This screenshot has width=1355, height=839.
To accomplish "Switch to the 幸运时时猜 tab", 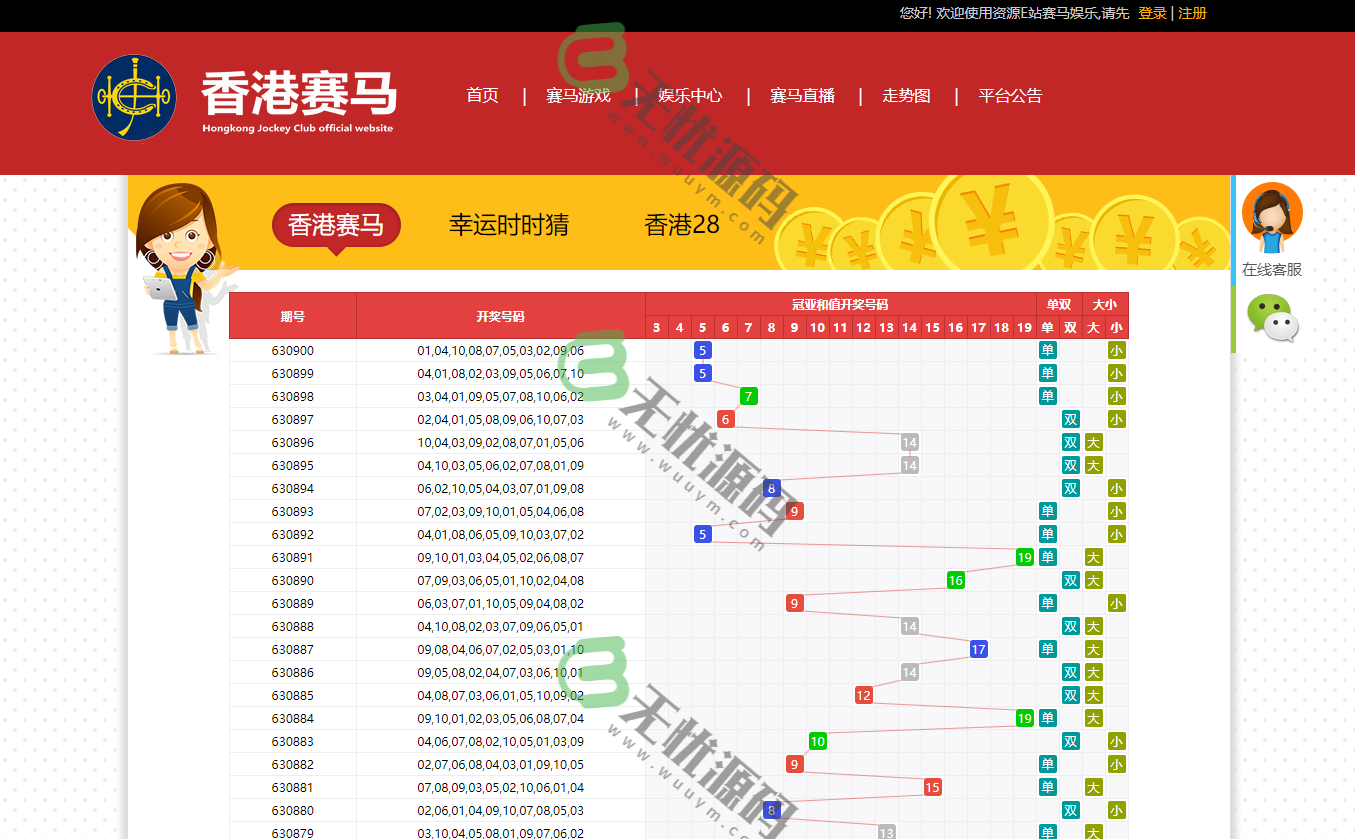I will [508, 226].
